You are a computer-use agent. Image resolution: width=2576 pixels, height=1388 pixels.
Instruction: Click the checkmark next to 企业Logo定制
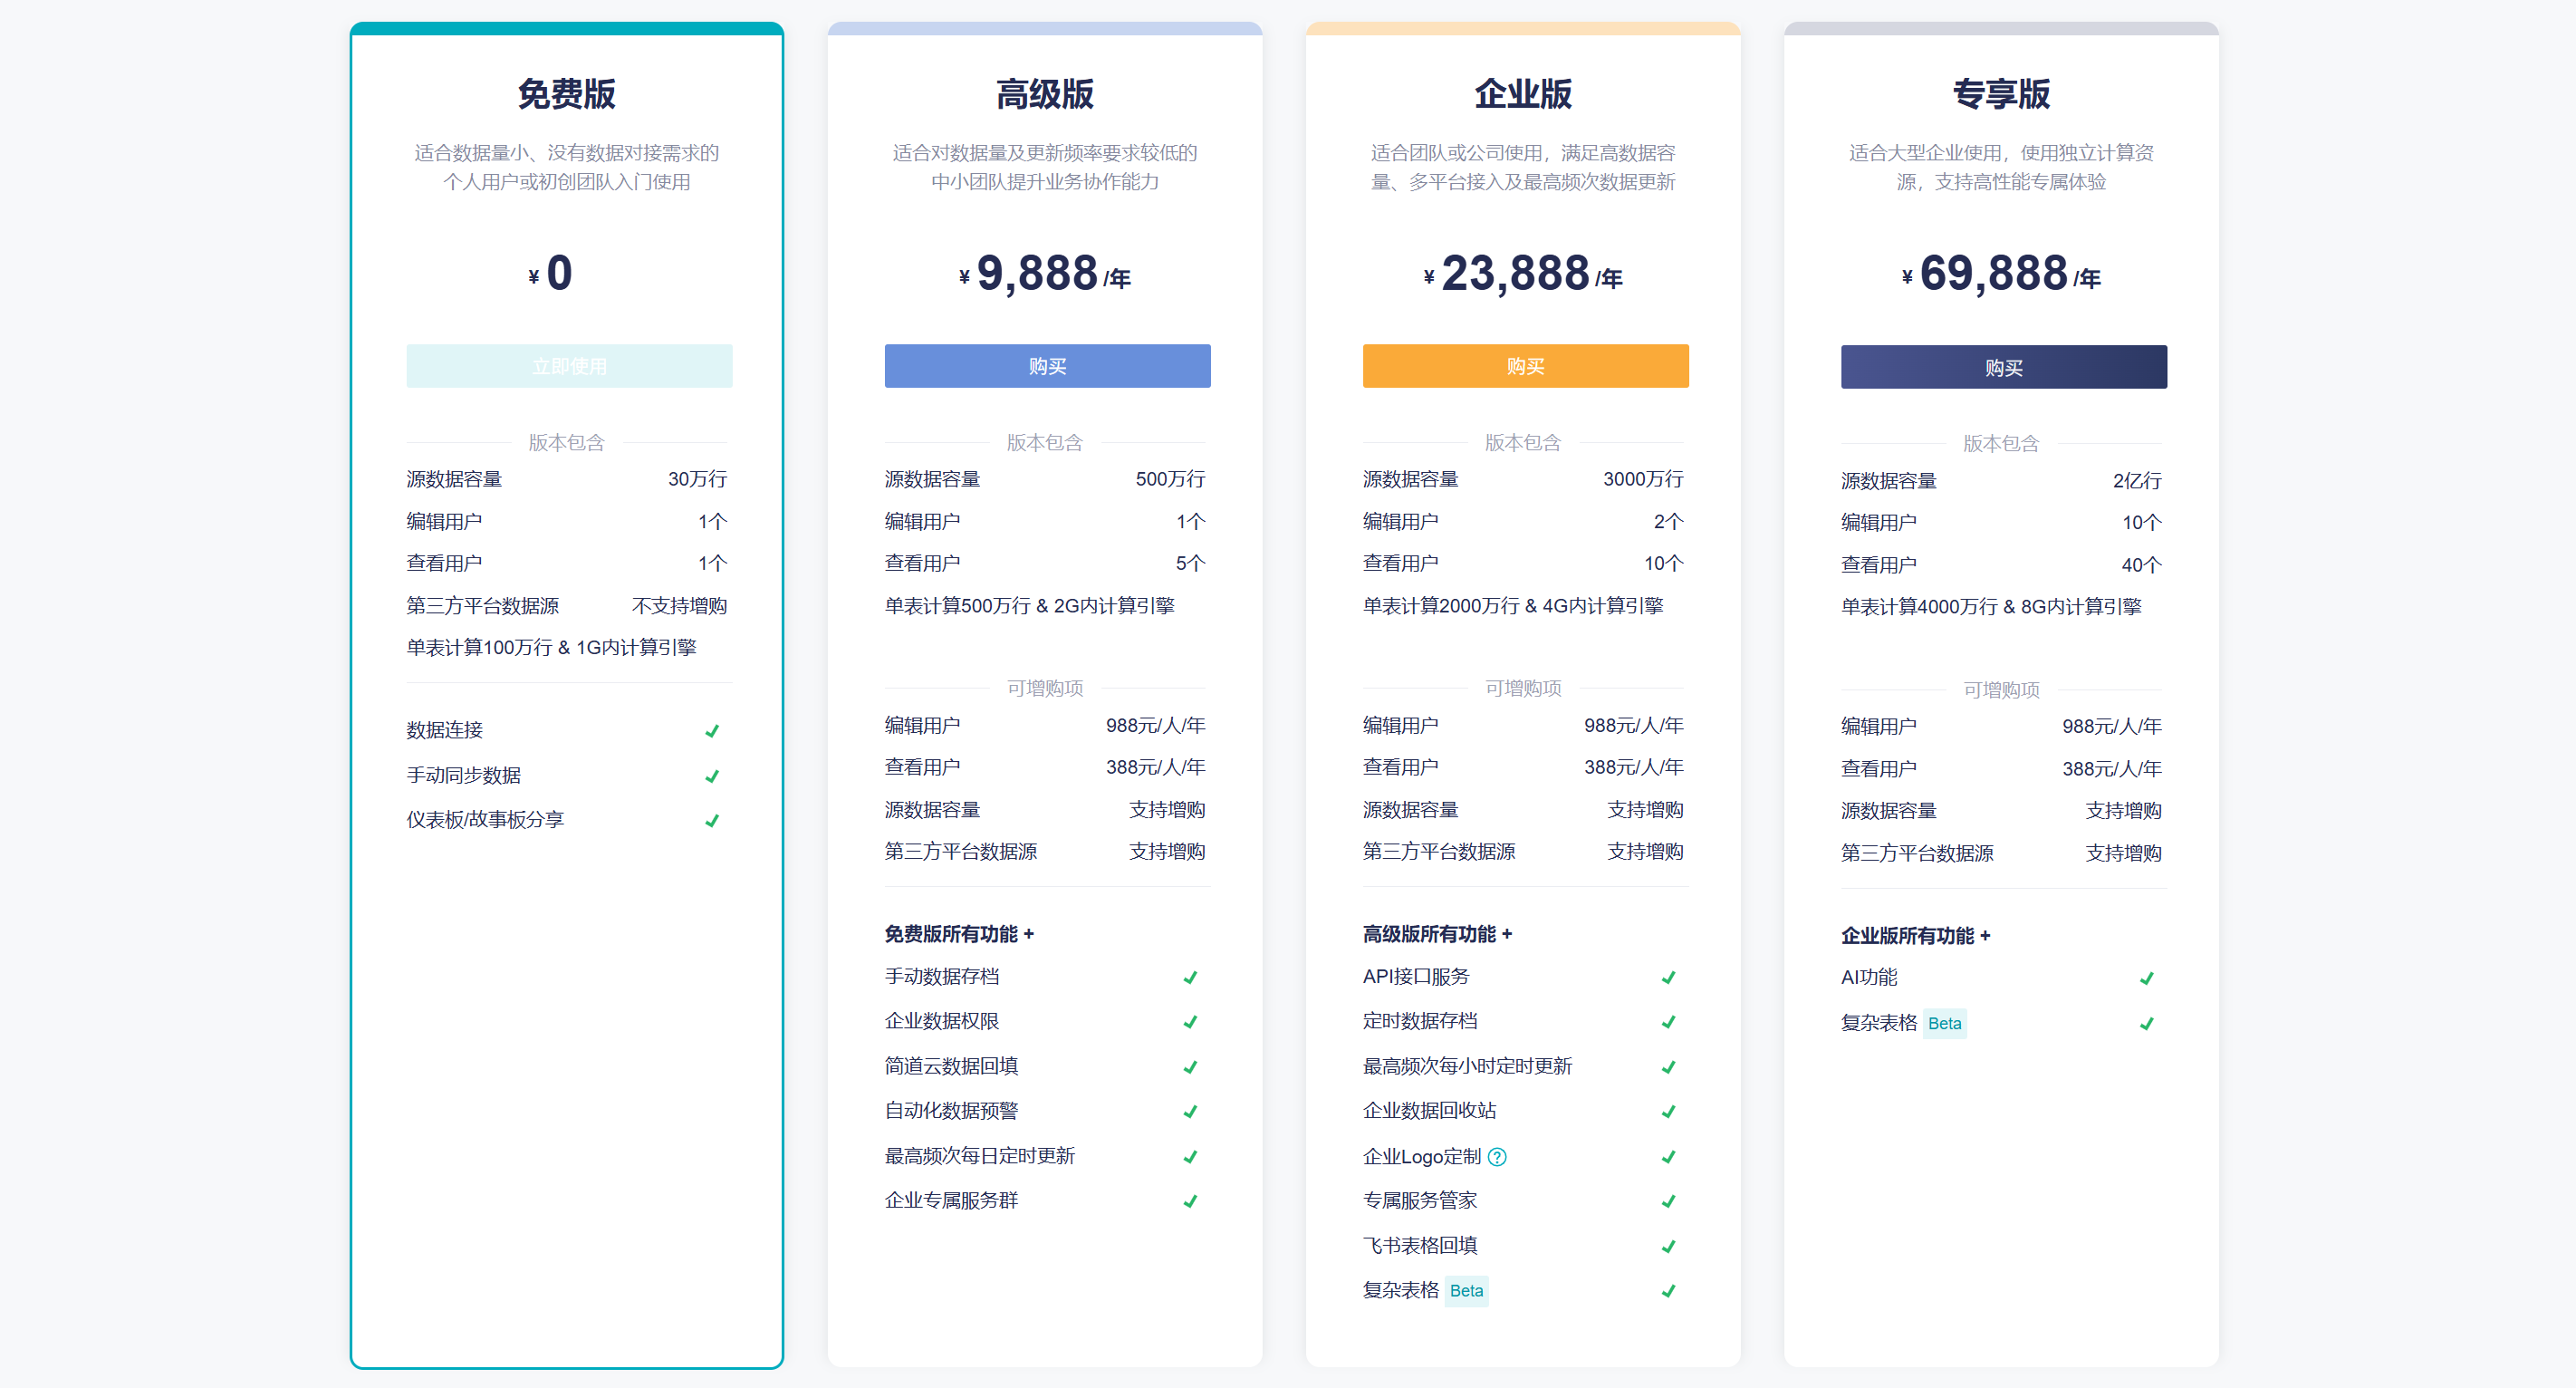click(x=1668, y=1157)
